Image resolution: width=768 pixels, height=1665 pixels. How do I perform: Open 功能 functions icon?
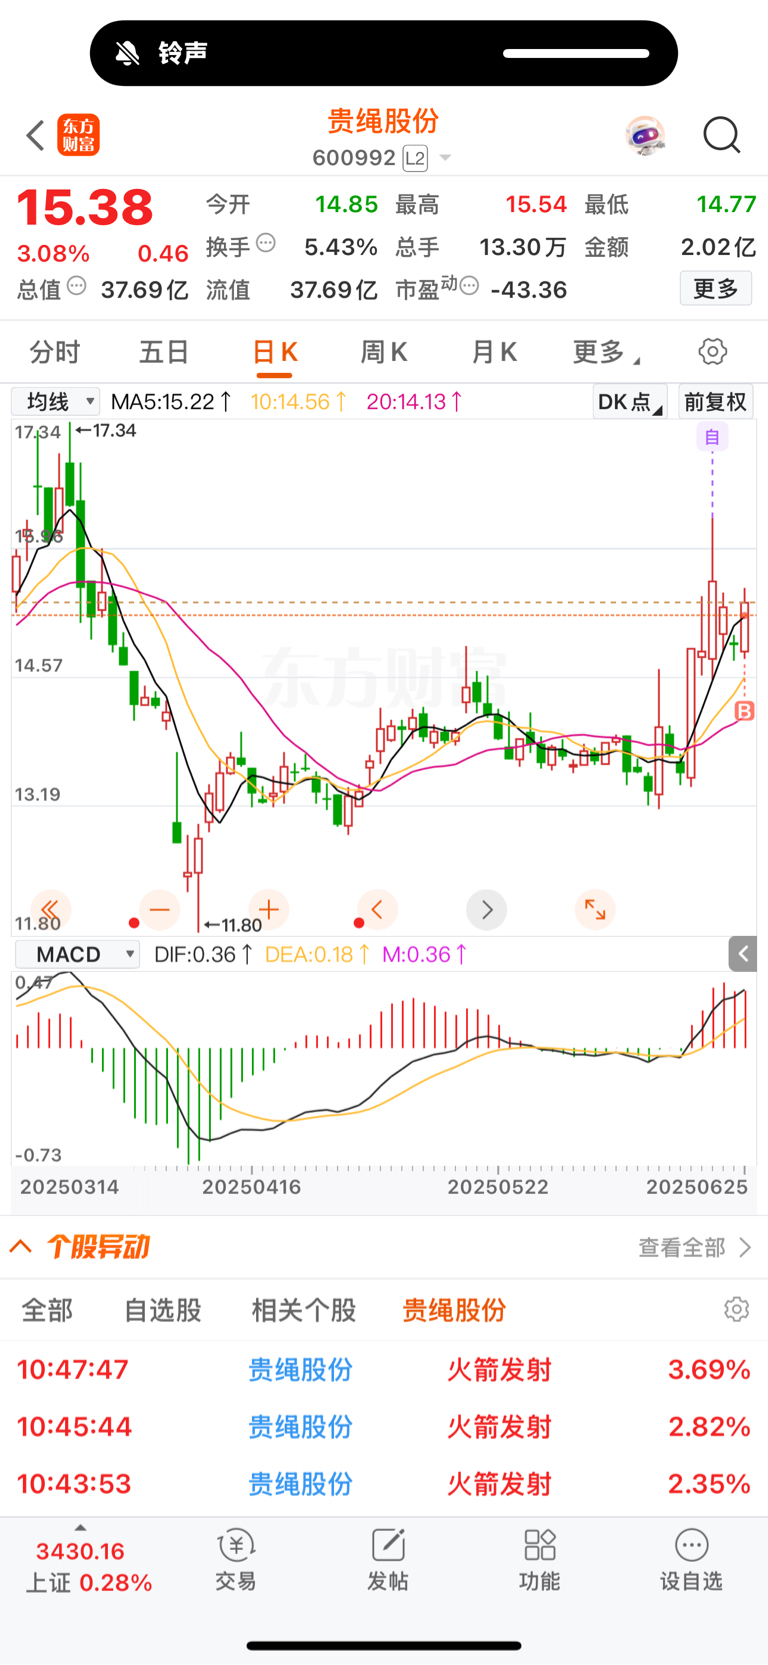point(539,1560)
